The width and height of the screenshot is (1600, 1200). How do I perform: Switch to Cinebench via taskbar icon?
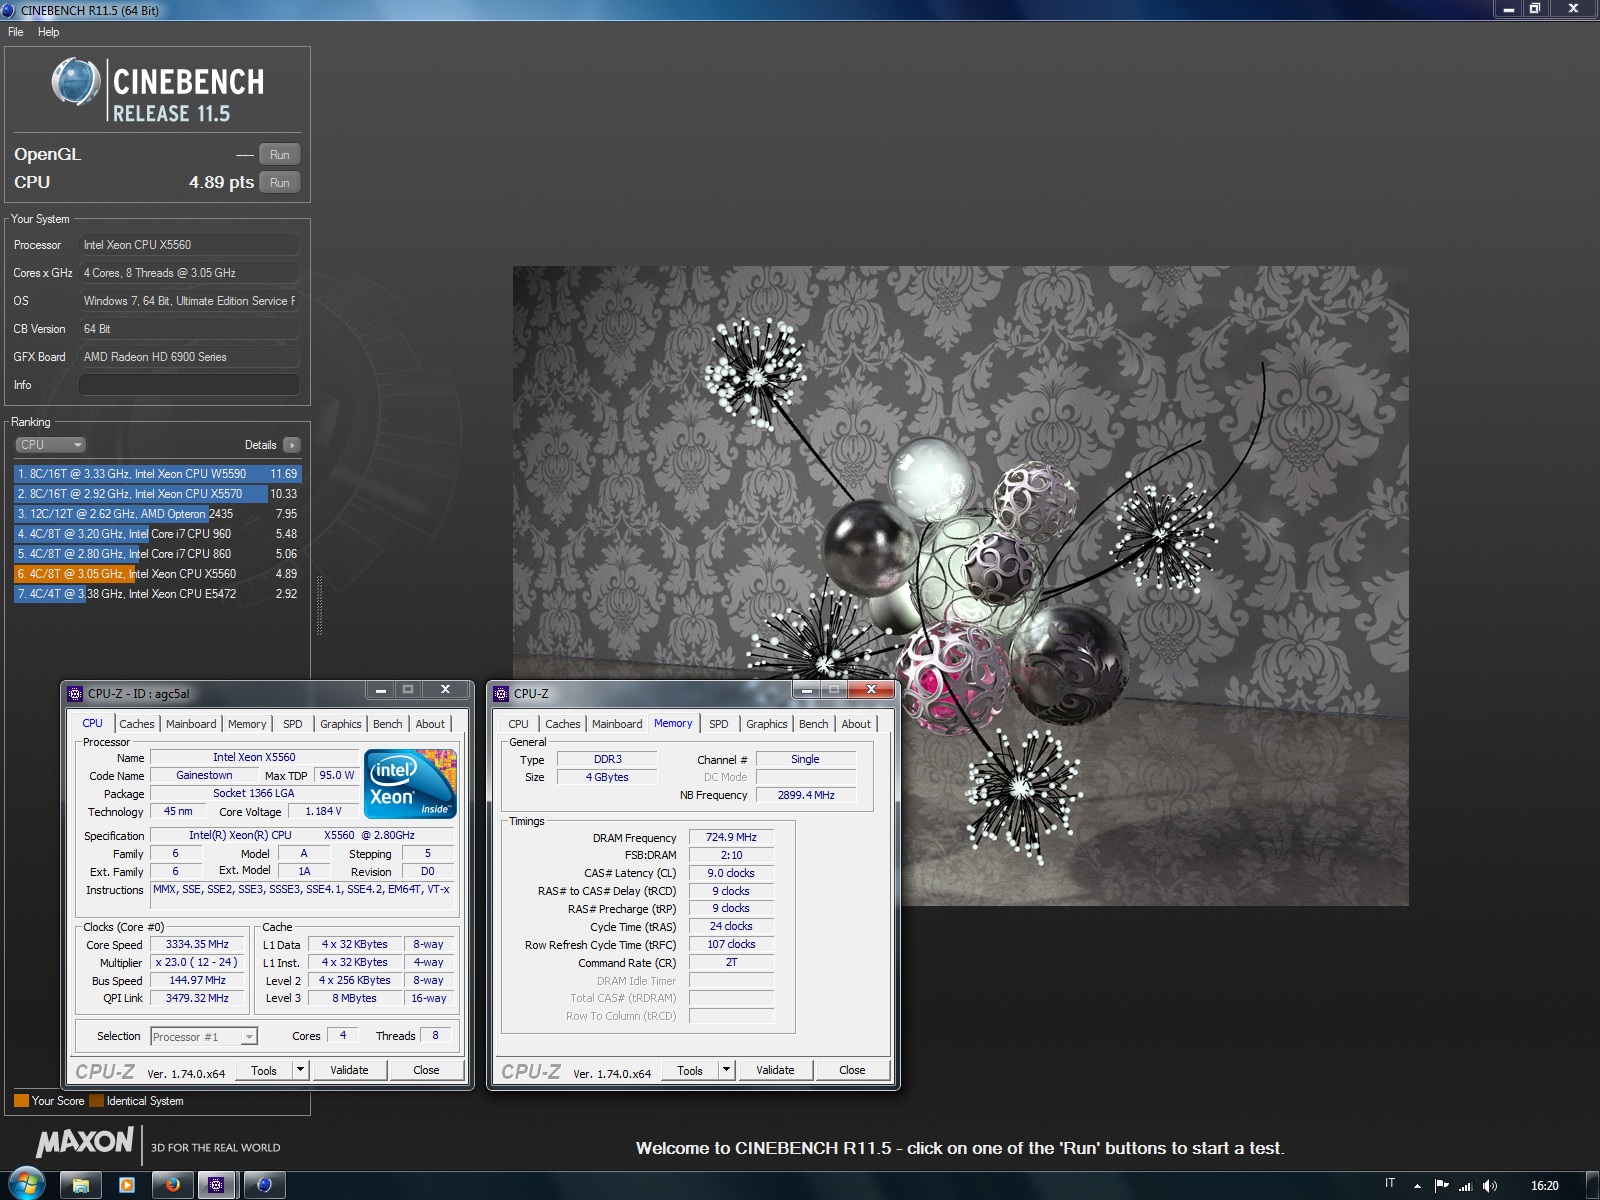point(264,1185)
